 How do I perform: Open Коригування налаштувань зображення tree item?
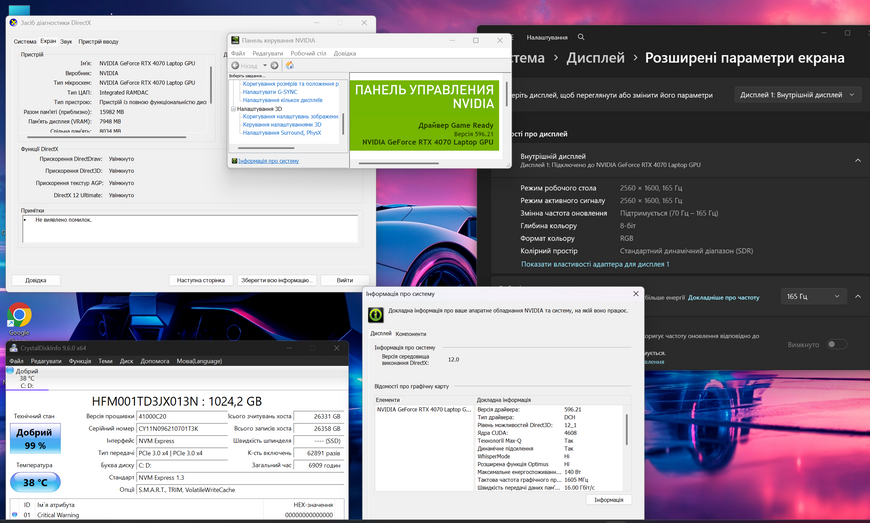290,116
